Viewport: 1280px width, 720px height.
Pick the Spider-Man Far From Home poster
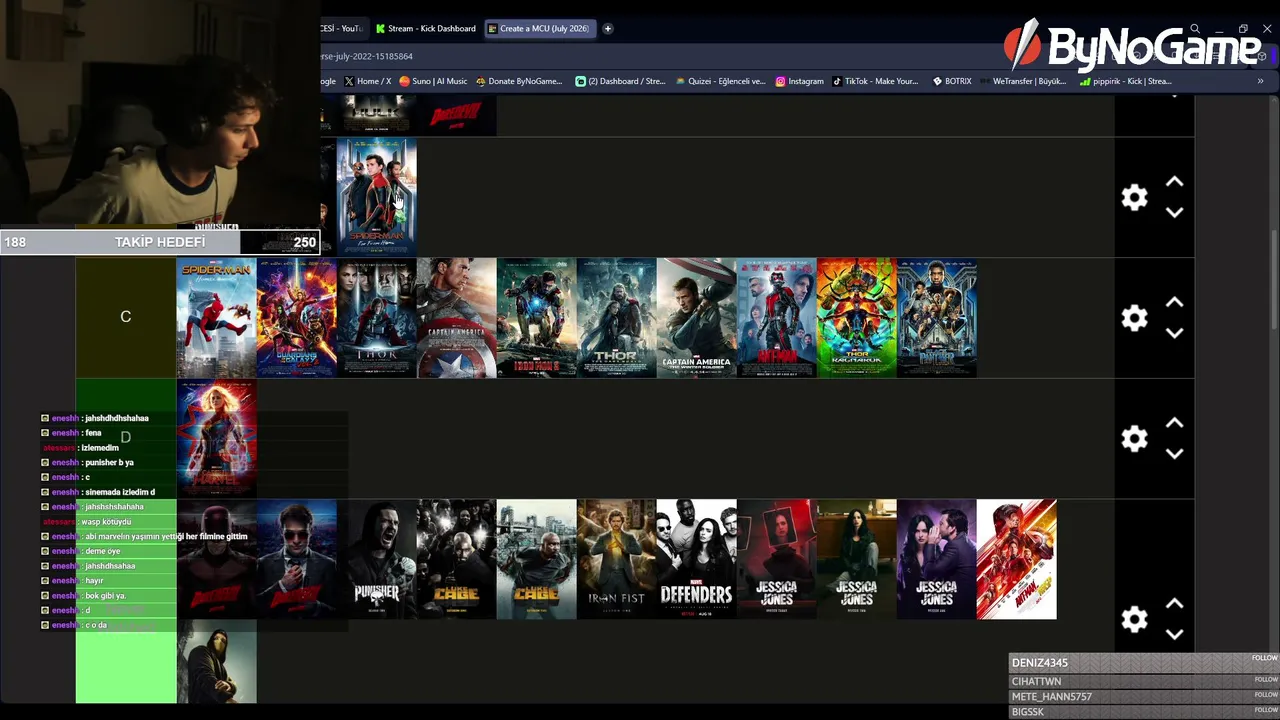click(377, 197)
